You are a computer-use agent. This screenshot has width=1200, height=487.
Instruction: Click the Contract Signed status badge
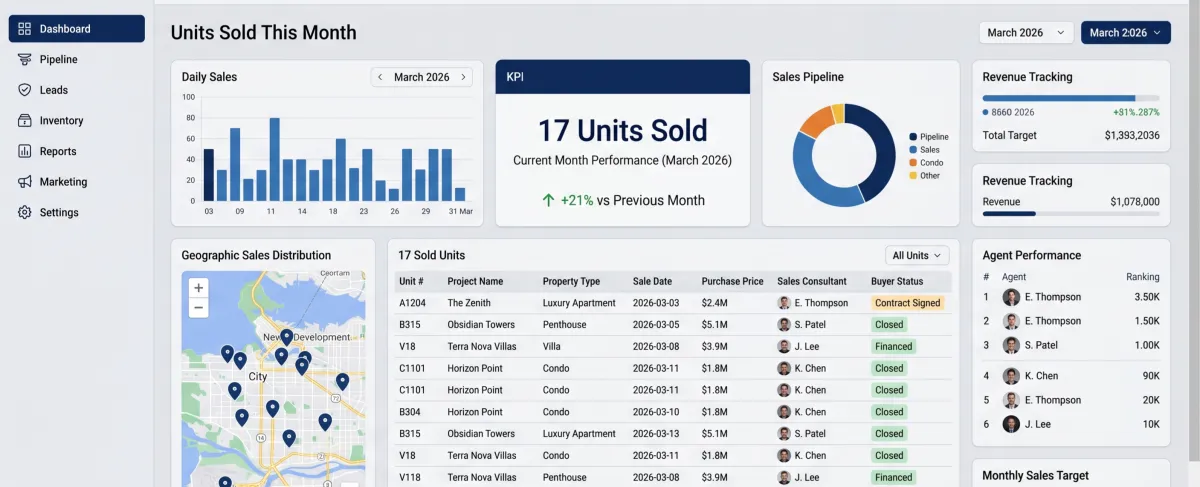tap(907, 303)
